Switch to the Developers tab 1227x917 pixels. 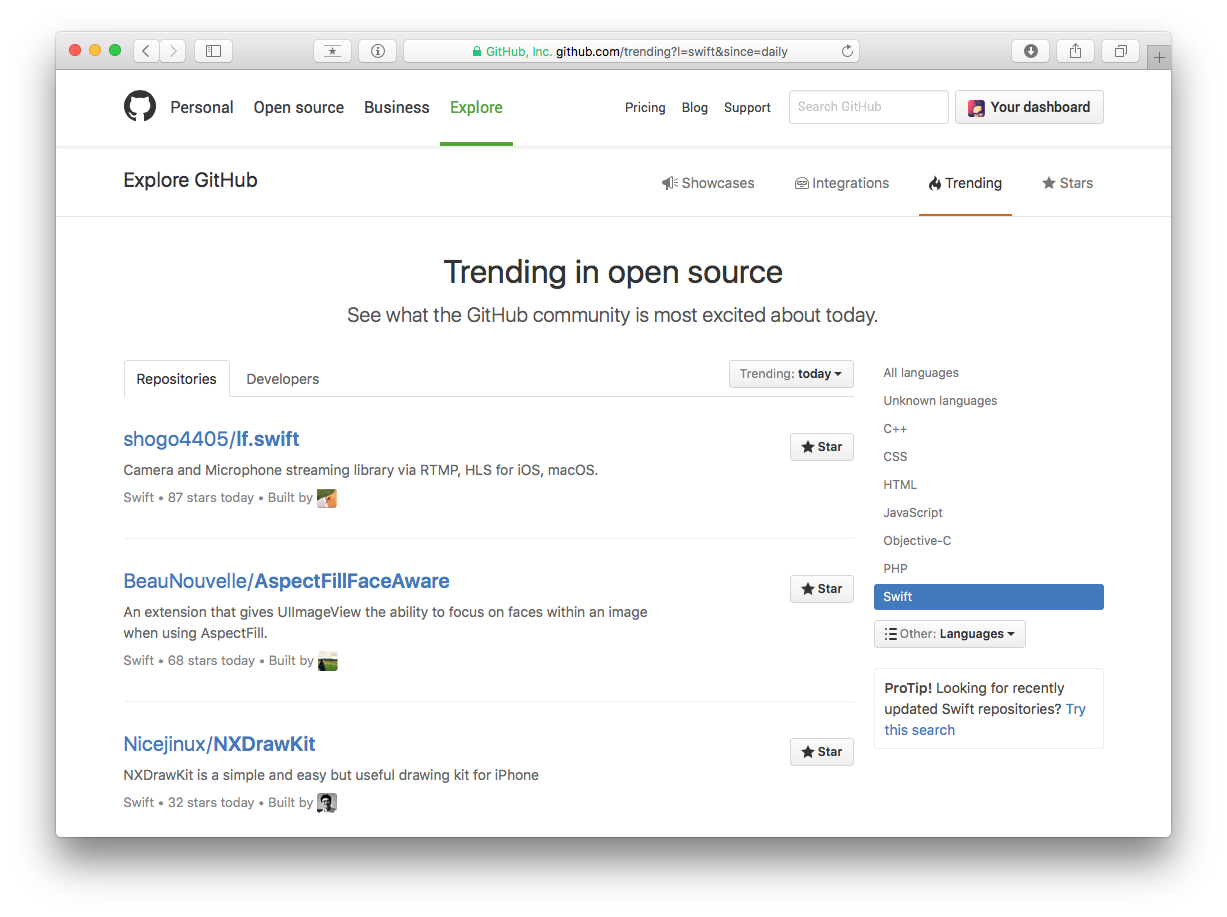pyautogui.click(x=282, y=379)
